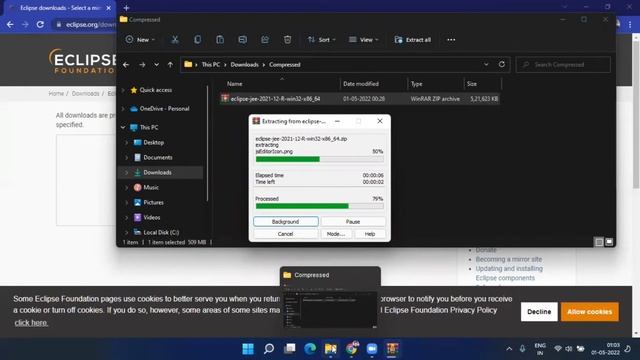Open recent locations dropdown arrow

point(156,64)
